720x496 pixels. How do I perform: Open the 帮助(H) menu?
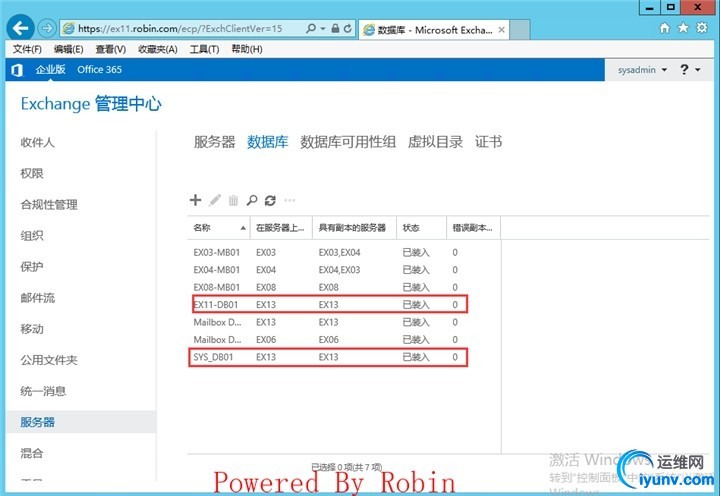247,49
